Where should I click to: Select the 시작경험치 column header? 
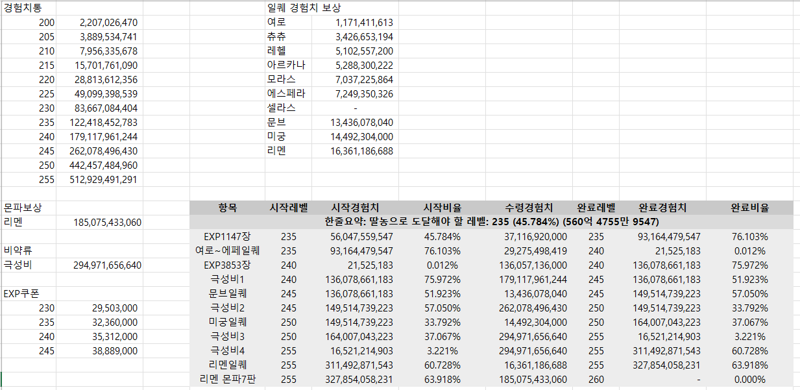pyautogui.click(x=355, y=208)
